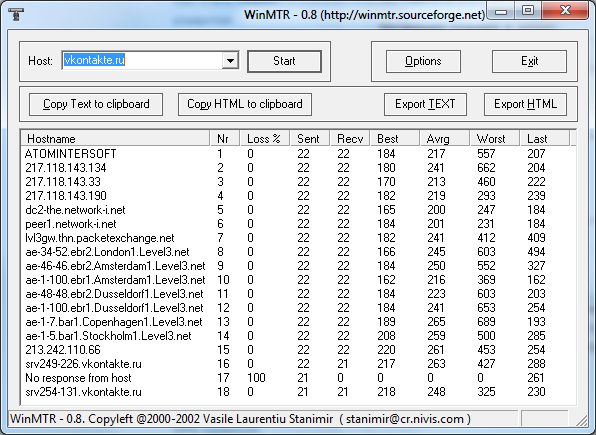Click the Avrg column header
596x435 pixels.
[444, 139]
